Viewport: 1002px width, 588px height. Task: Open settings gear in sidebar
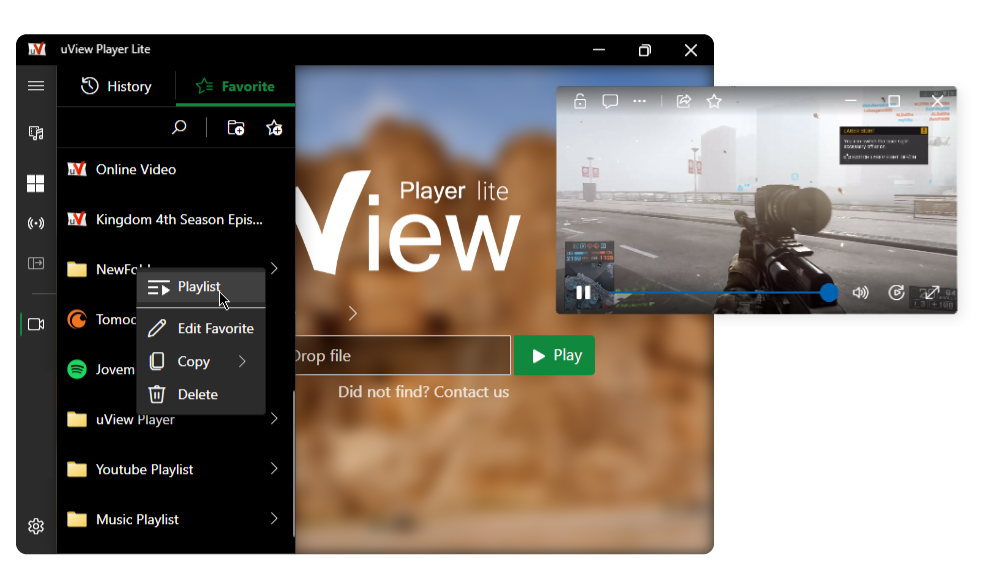36,526
